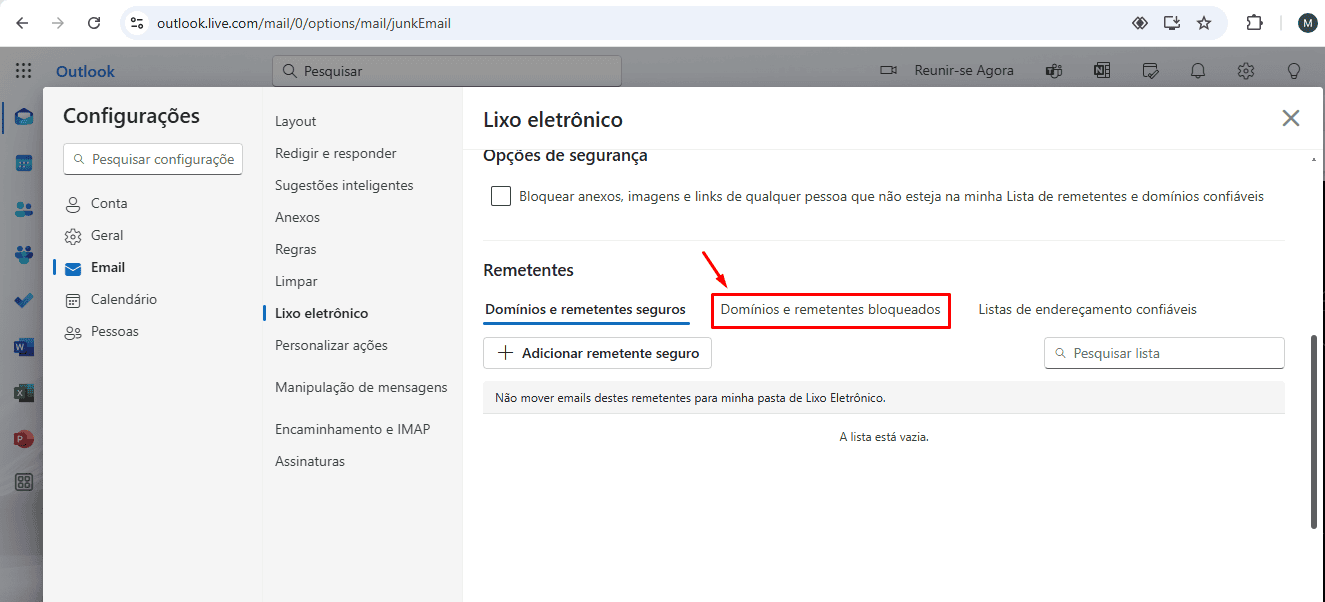Click the OneNote feed icon in header
1325x602 pixels.
pyautogui.click(x=1102, y=71)
